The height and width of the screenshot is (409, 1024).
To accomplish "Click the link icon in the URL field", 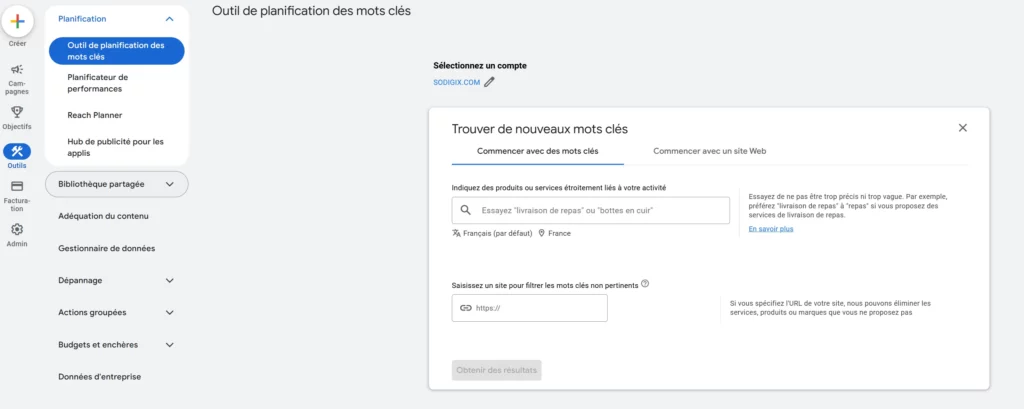I will click(466, 308).
